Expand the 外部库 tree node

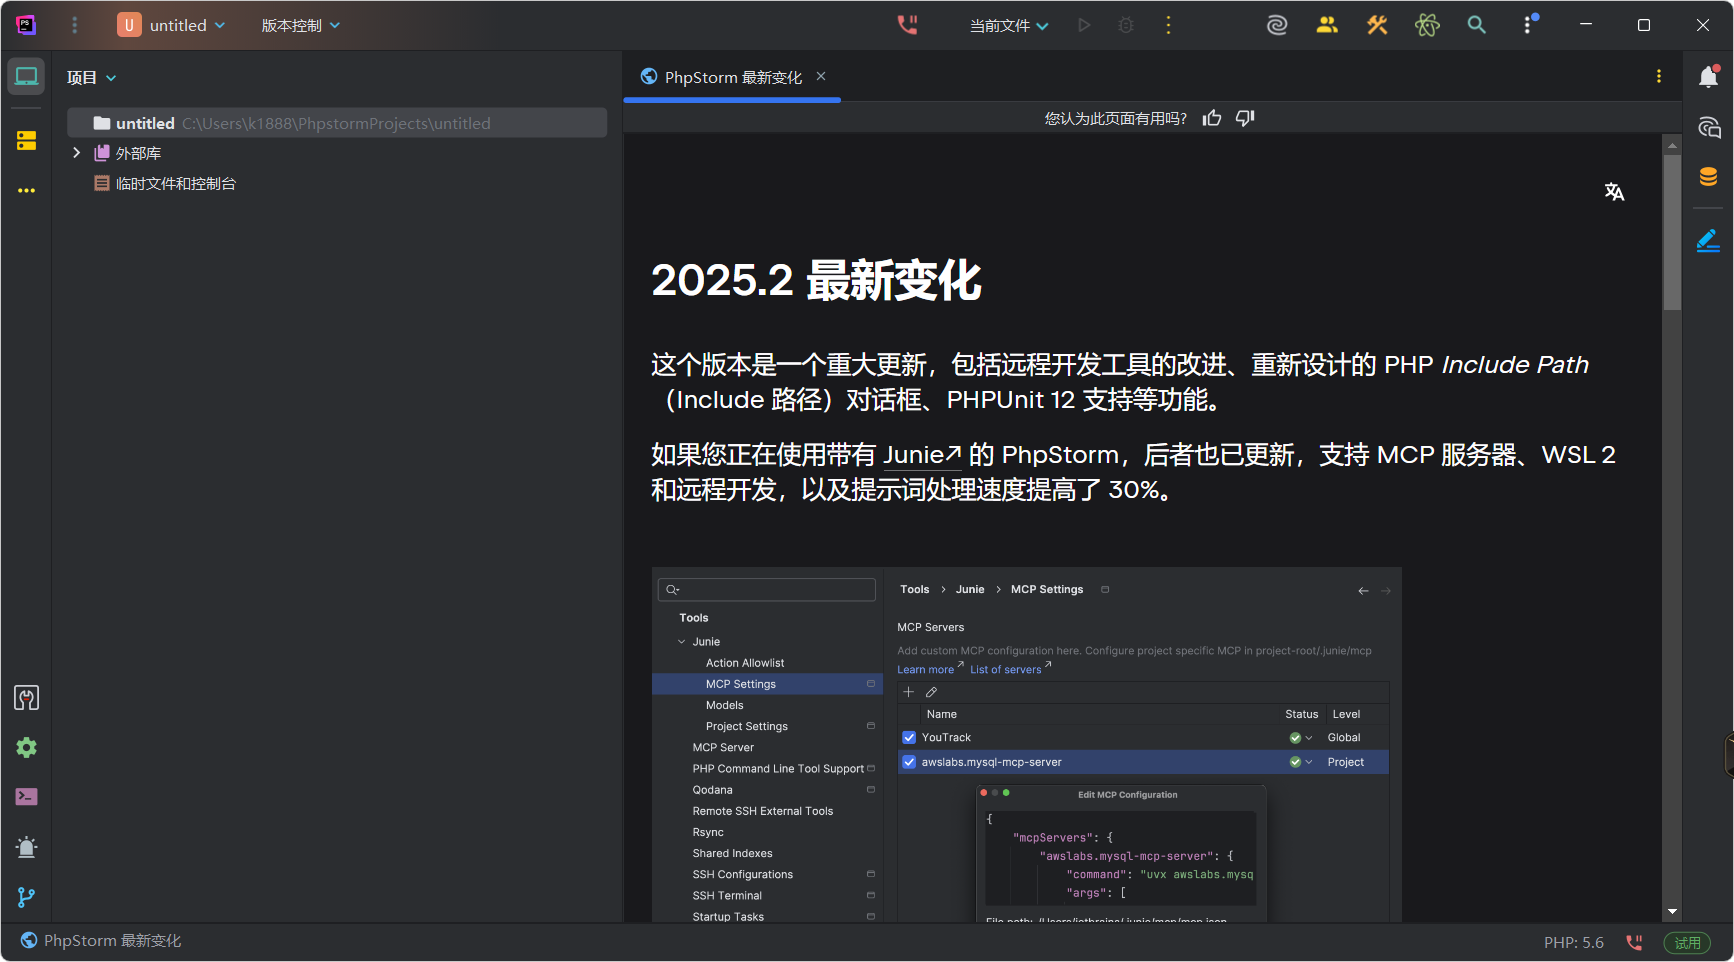76,153
